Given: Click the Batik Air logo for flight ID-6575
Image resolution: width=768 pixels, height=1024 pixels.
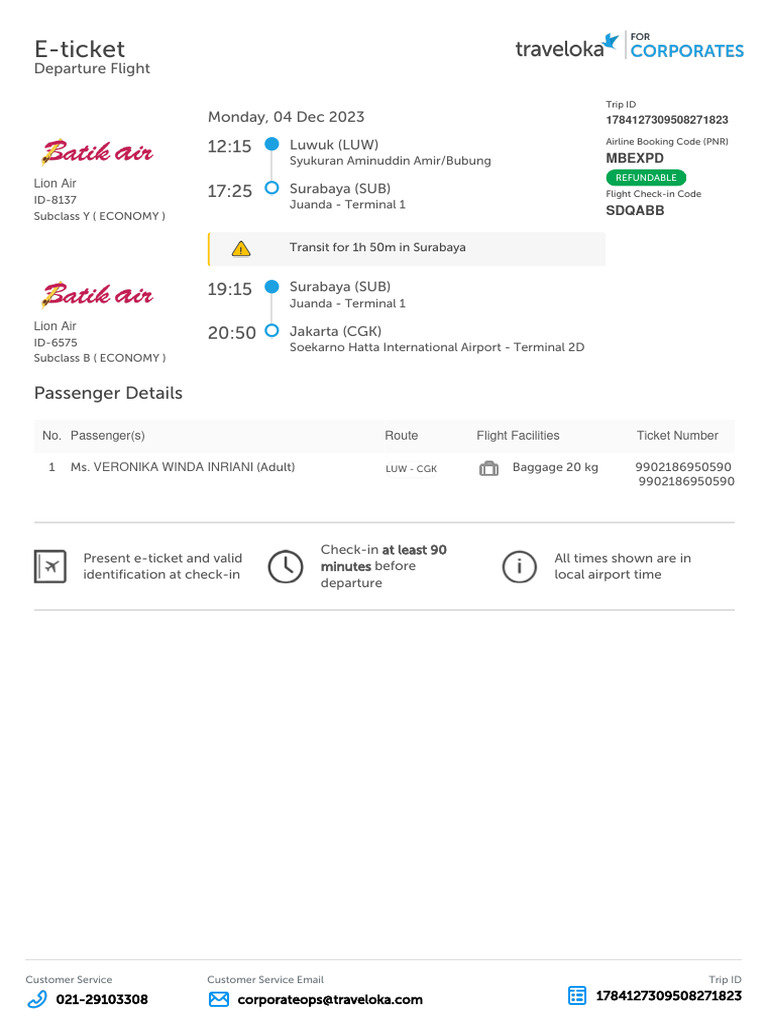Looking at the screenshot, I should click(x=97, y=295).
